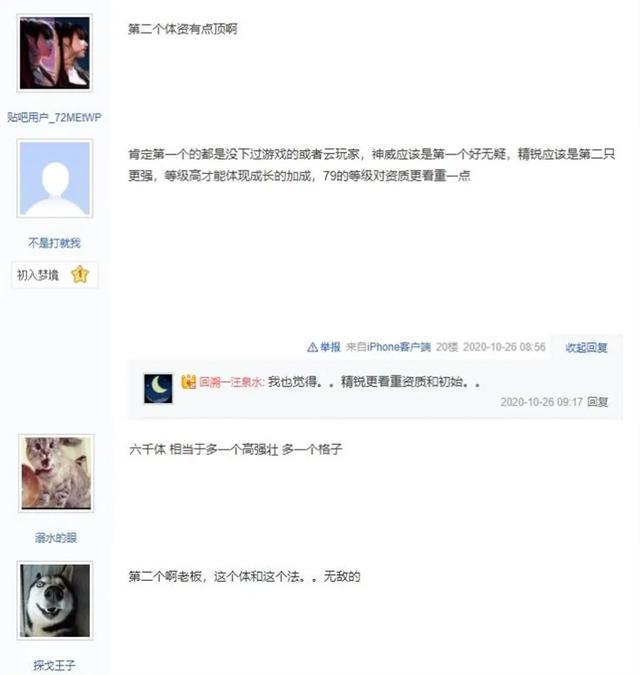The width and height of the screenshot is (640, 675).
Task: Open user 探戈王子's profile link
Action: tap(54, 665)
